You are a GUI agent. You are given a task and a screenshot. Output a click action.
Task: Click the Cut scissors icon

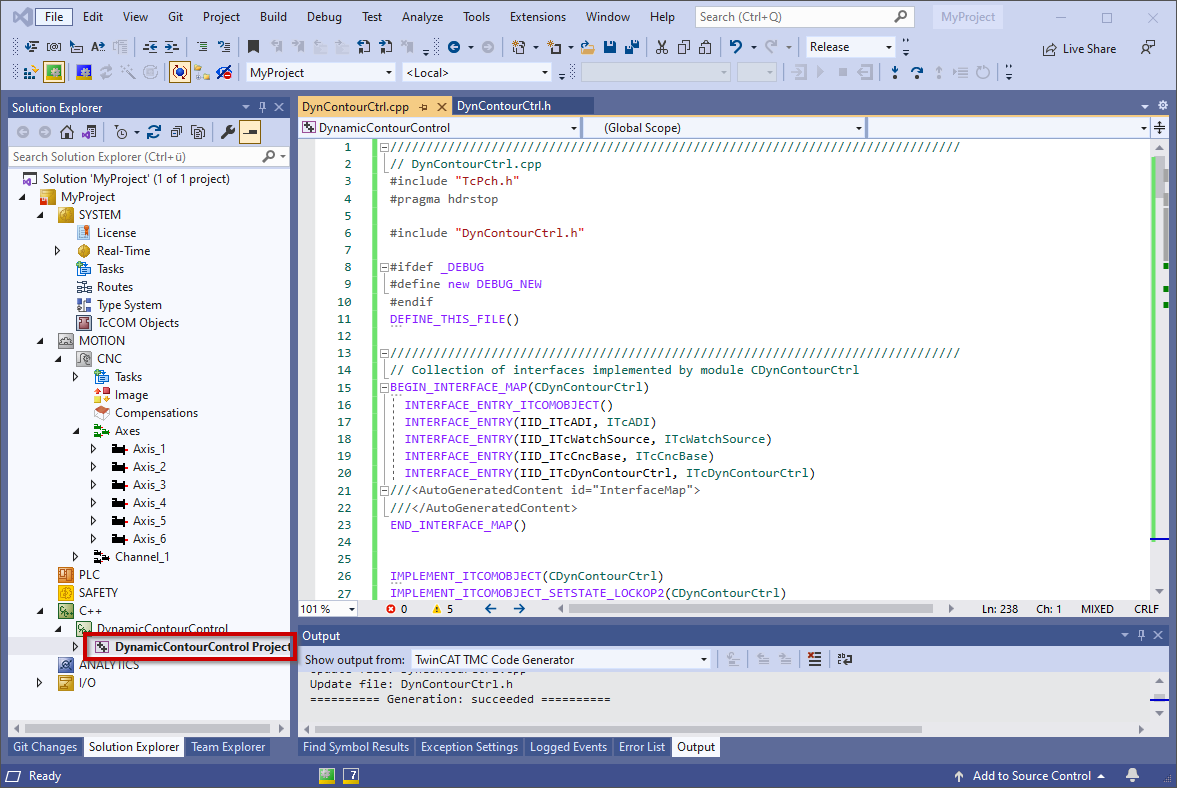[x=661, y=47]
